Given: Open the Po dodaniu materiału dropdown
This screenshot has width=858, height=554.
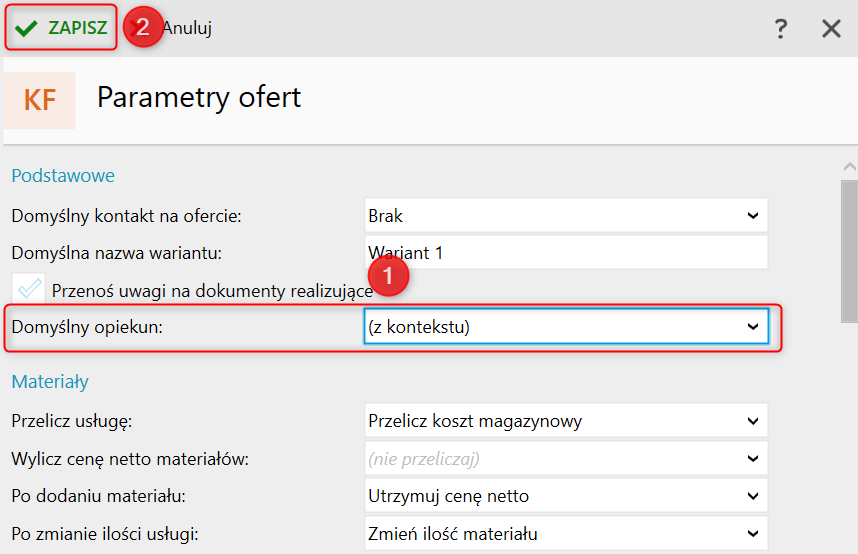Looking at the screenshot, I should tap(566, 496).
